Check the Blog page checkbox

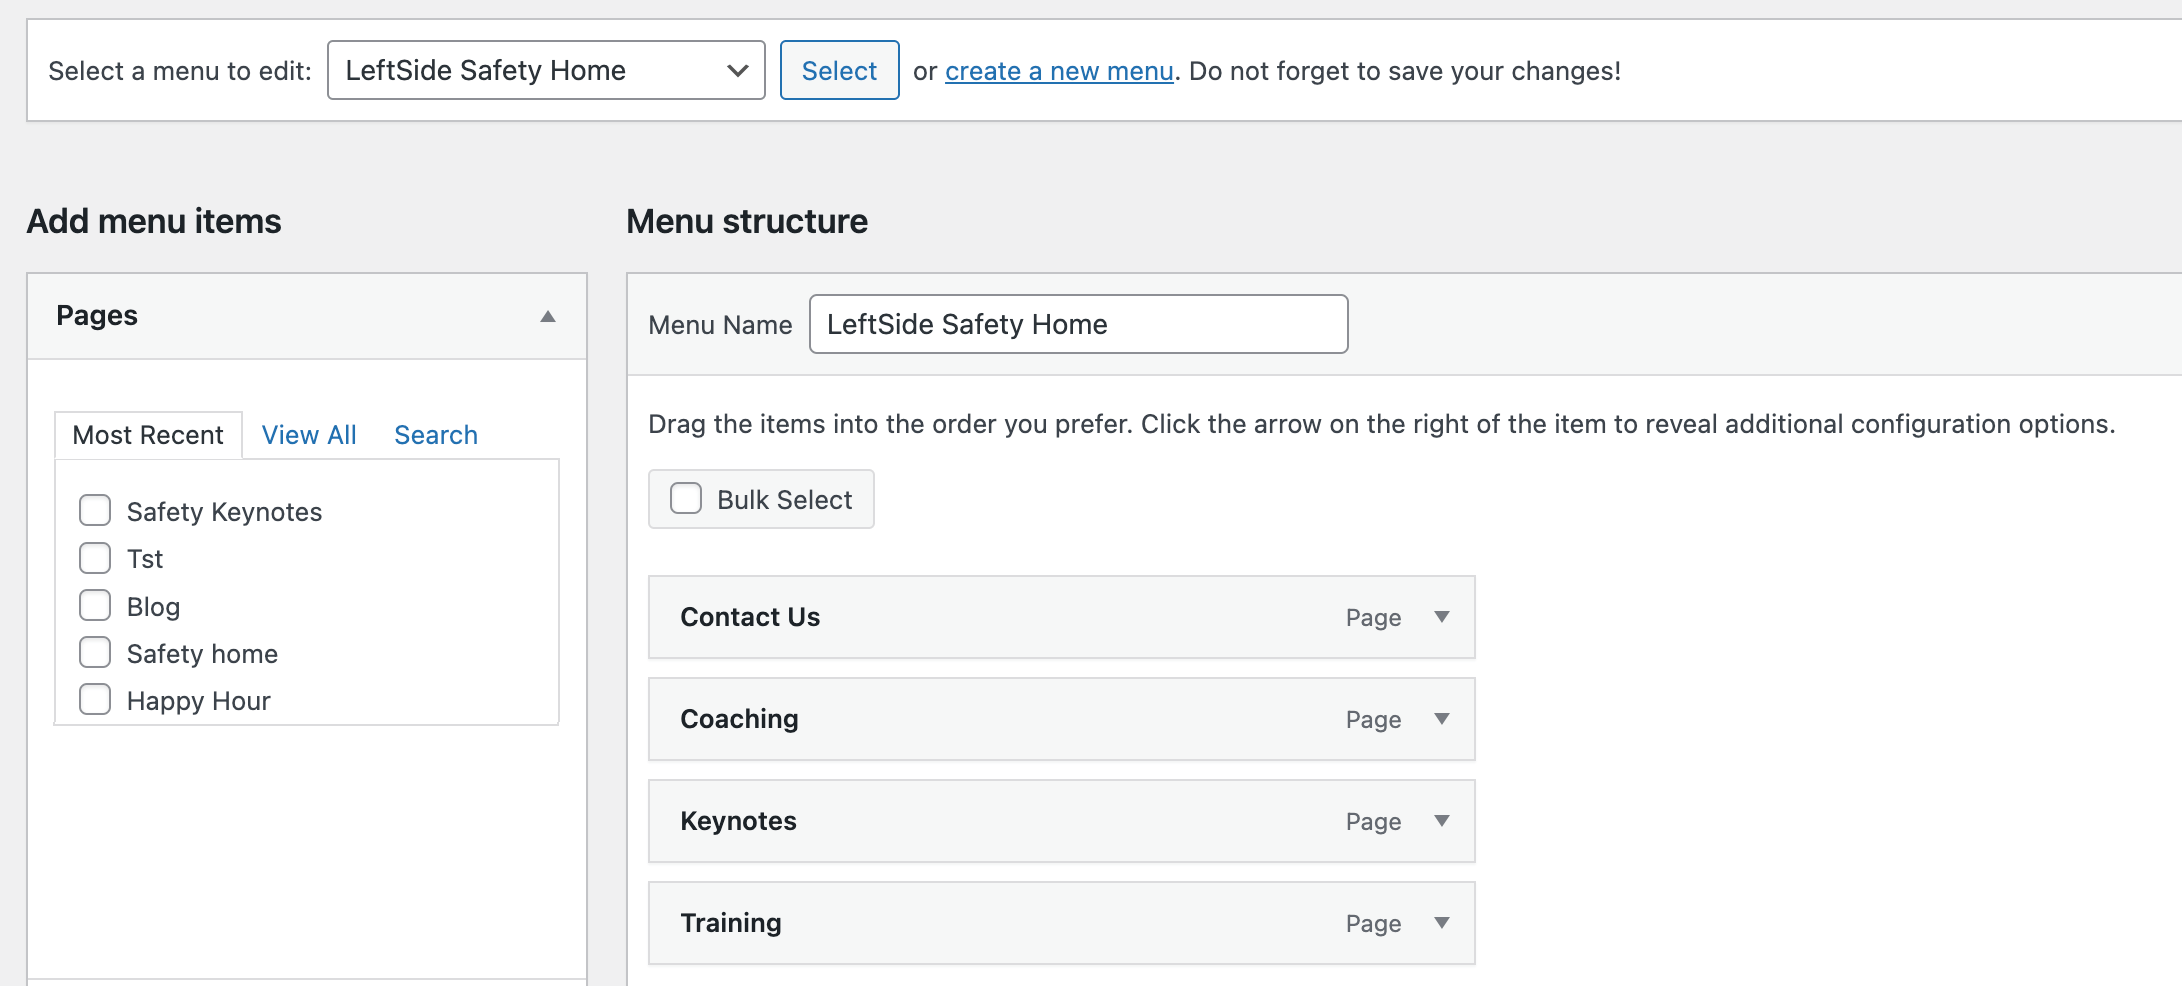(95, 605)
